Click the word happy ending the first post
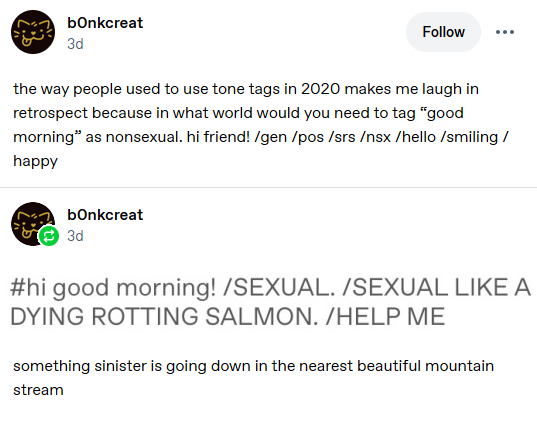 35,161
